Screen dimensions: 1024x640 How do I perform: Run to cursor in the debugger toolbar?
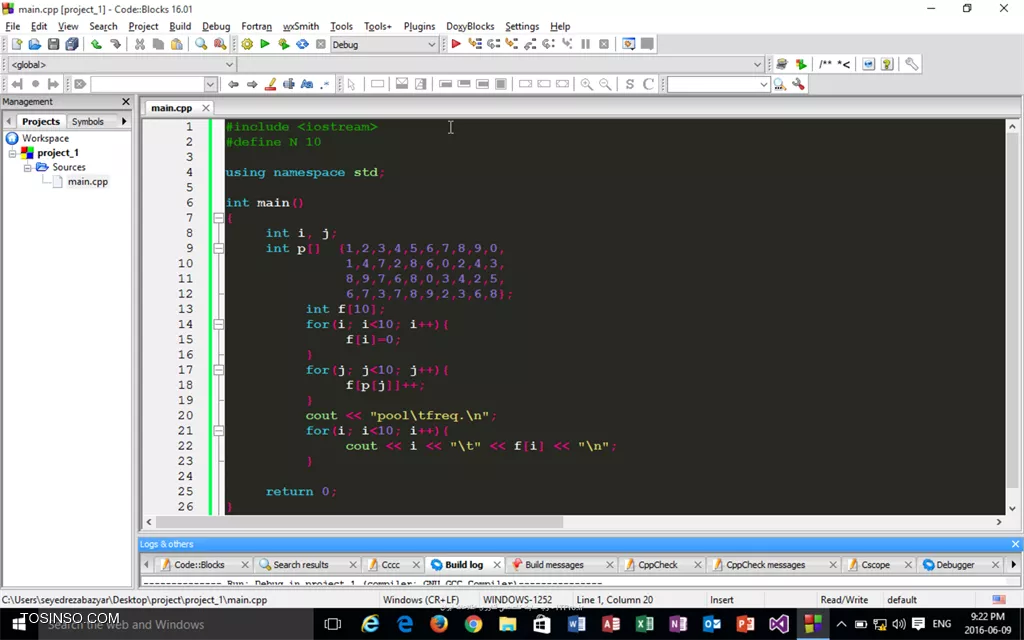[x=475, y=44]
